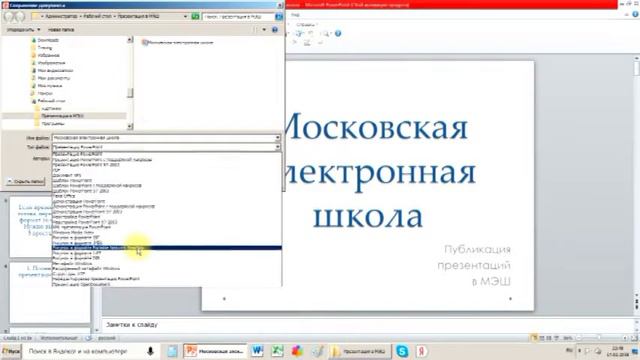Open the view options dropdown arrow in dialog toolbar
Image resolution: width=640 pixels, height=360 pixels.
pyautogui.click(x=264, y=30)
